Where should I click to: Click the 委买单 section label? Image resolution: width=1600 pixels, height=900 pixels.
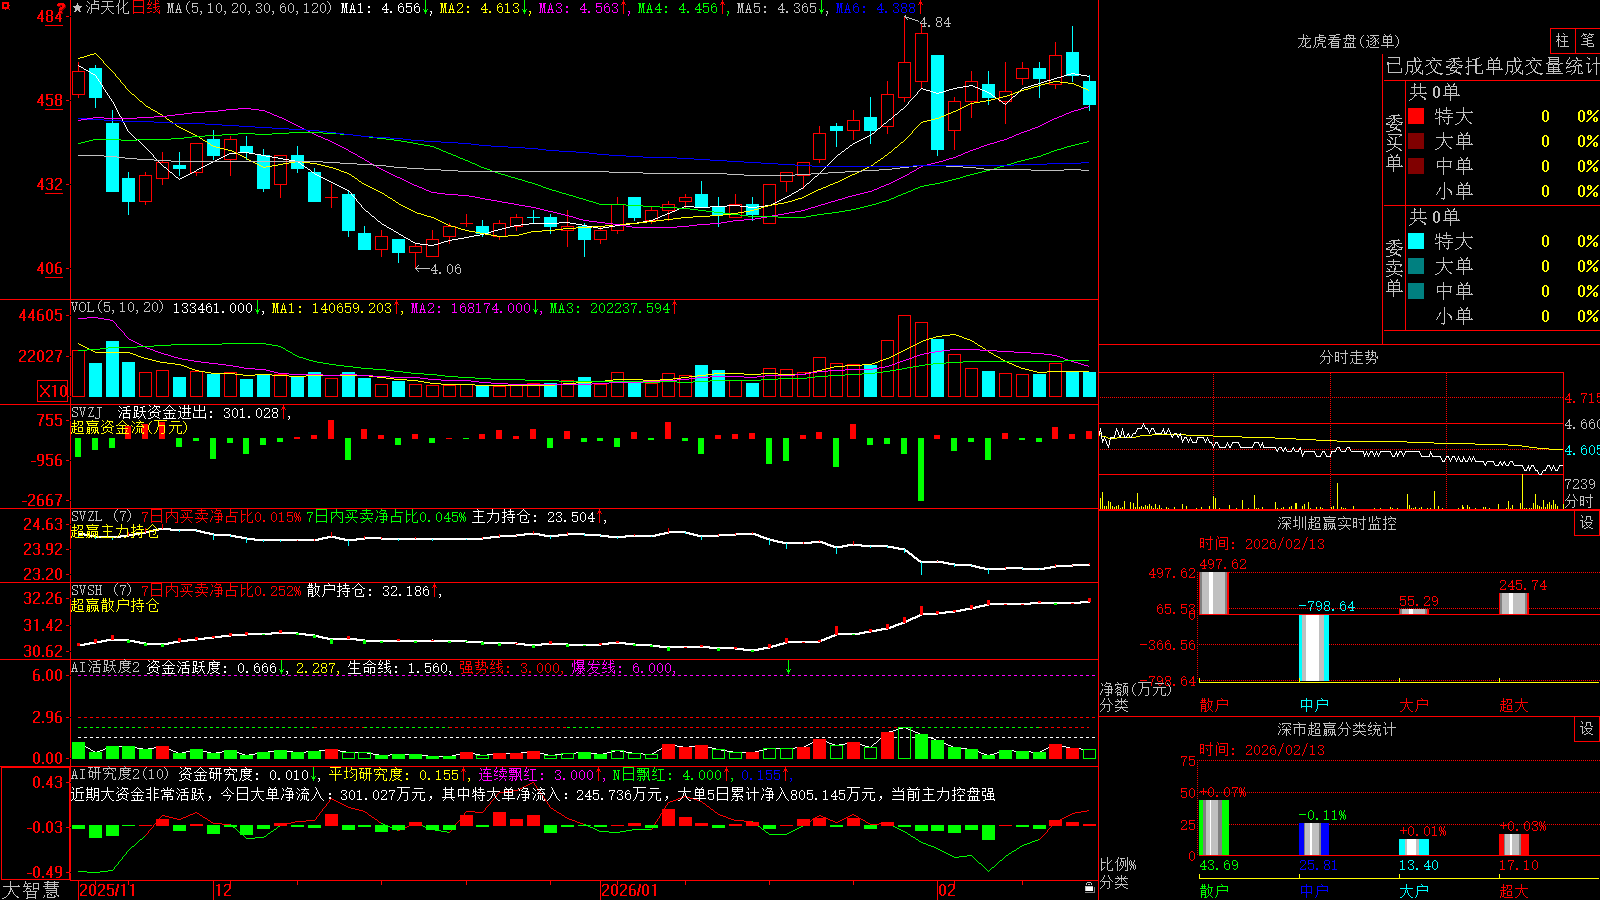pos(1394,142)
